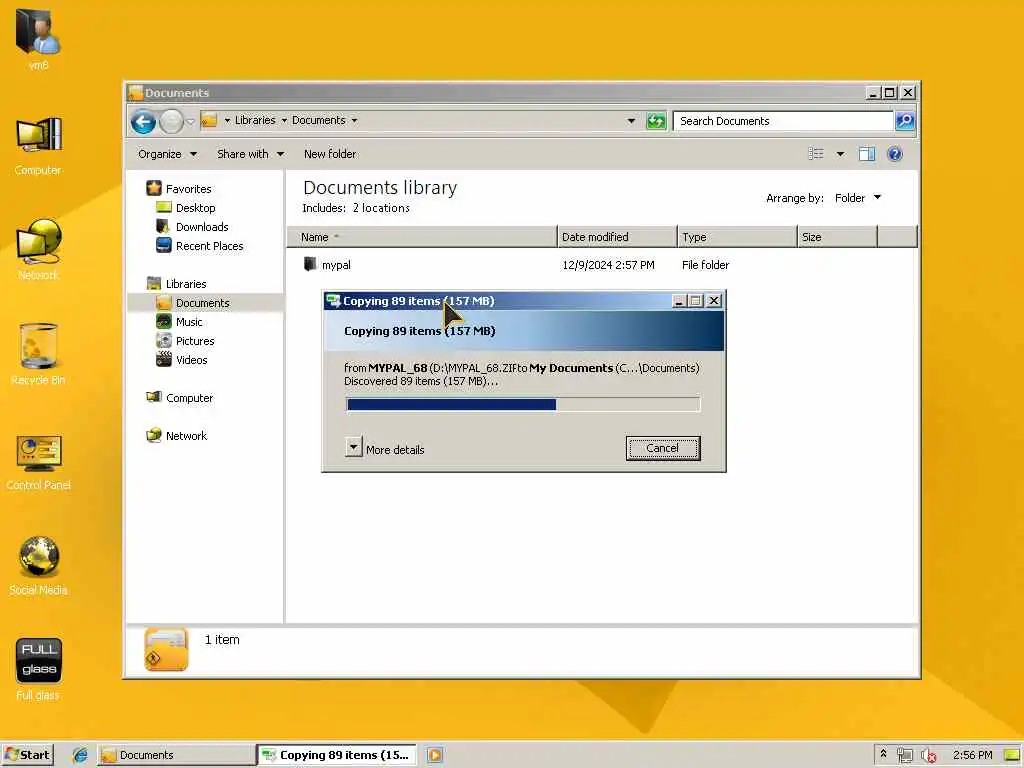Open the view options dropdown arrow
This screenshot has height=768, width=1024.
coord(840,154)
